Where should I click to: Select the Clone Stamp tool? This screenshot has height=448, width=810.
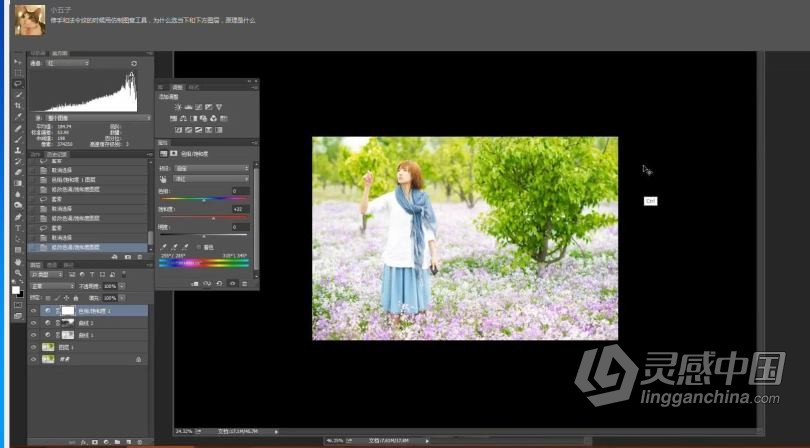click(x=18, y=150)
